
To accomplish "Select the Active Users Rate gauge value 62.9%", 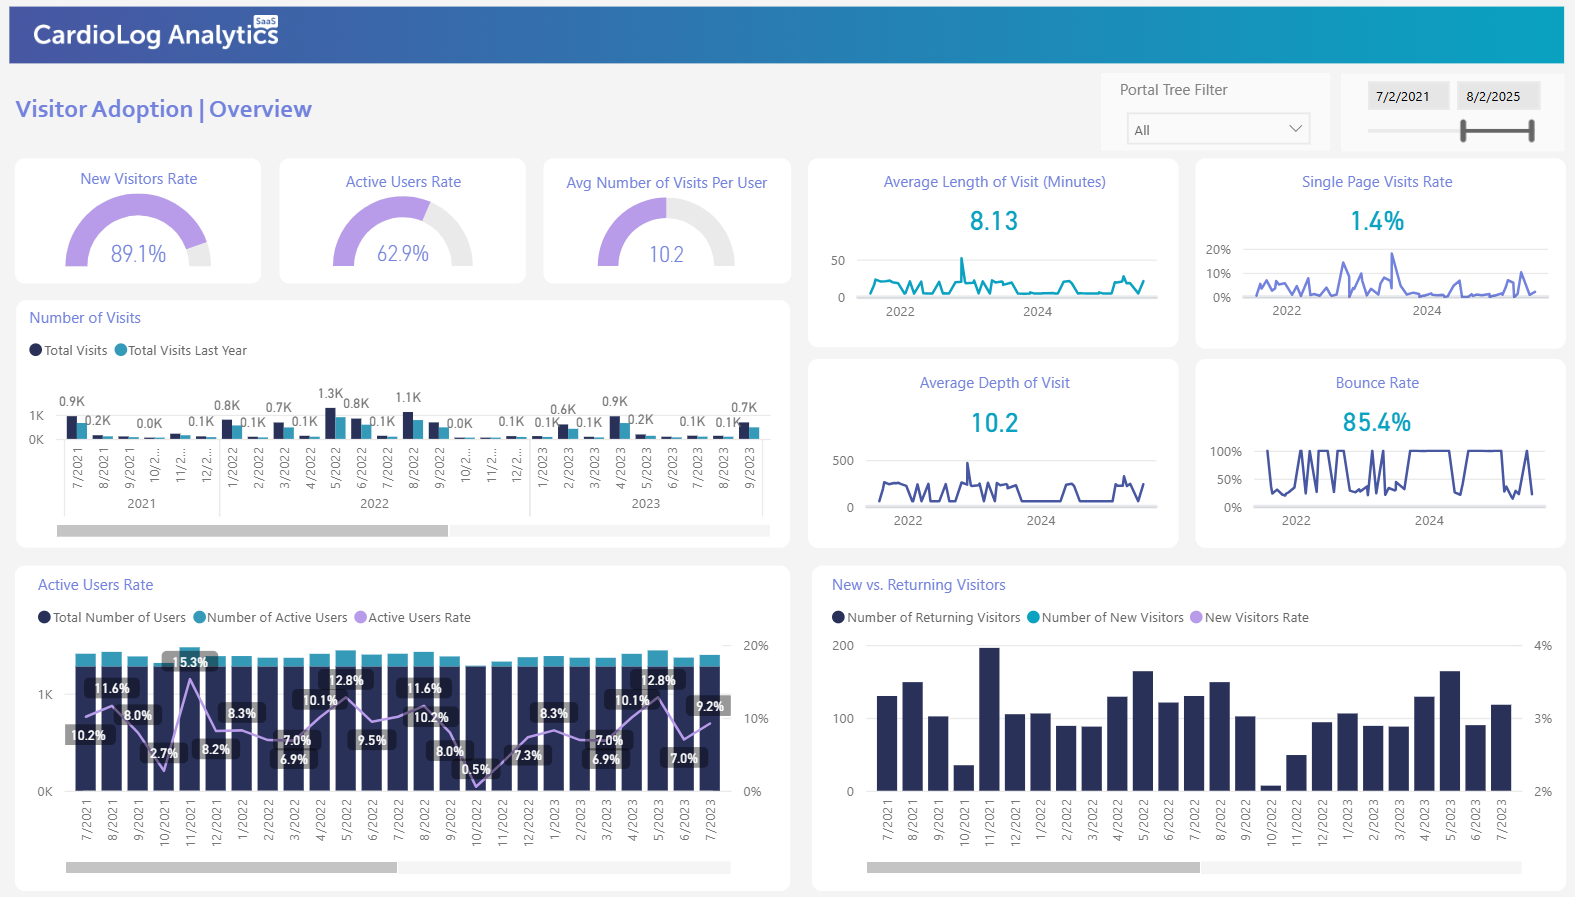I will click(403, 254).
